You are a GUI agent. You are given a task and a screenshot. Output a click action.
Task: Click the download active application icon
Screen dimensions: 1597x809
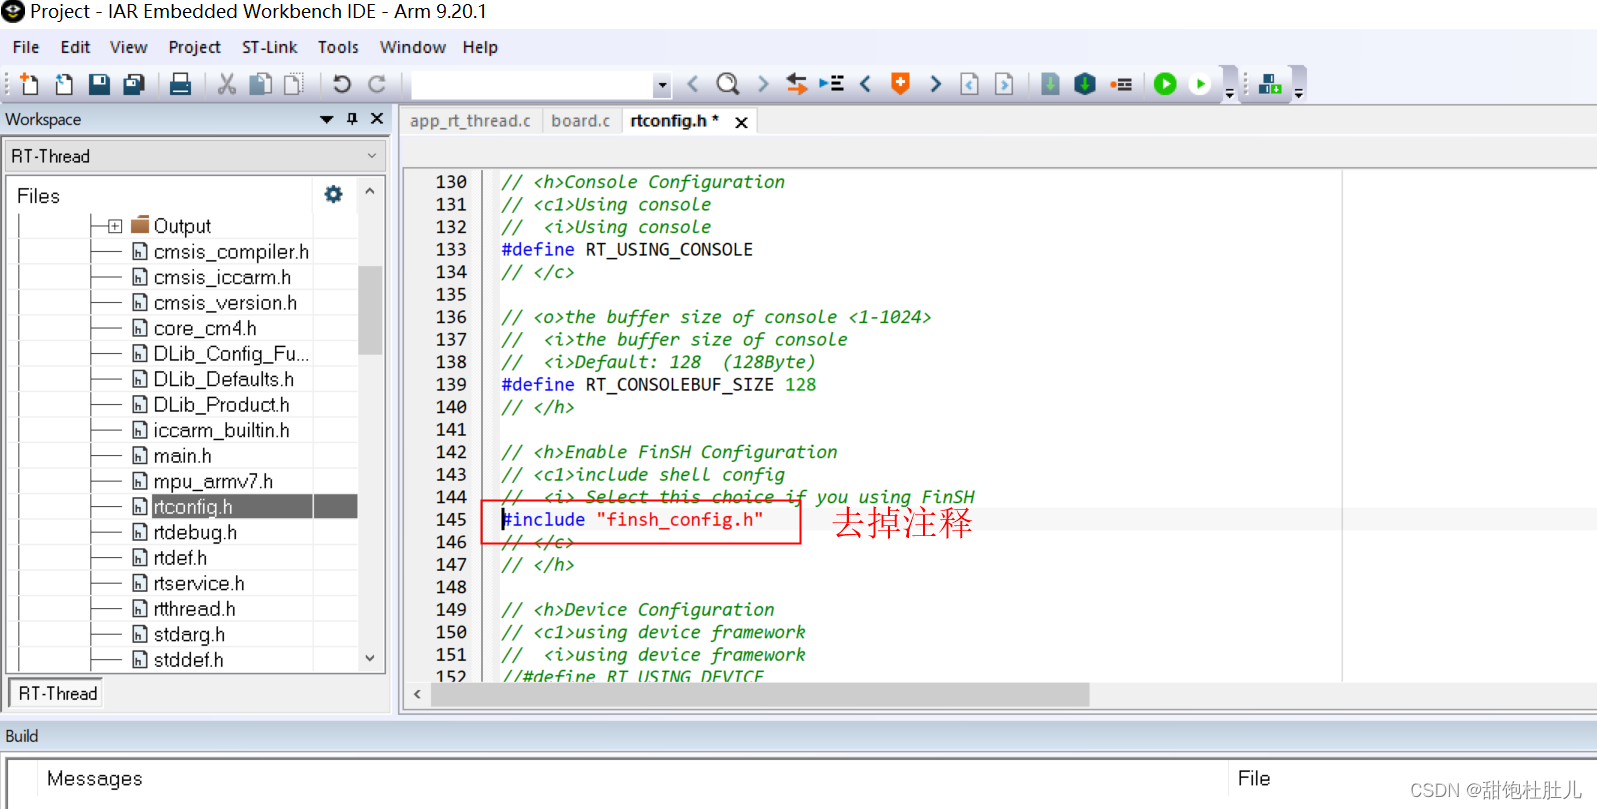point(1270,84)
